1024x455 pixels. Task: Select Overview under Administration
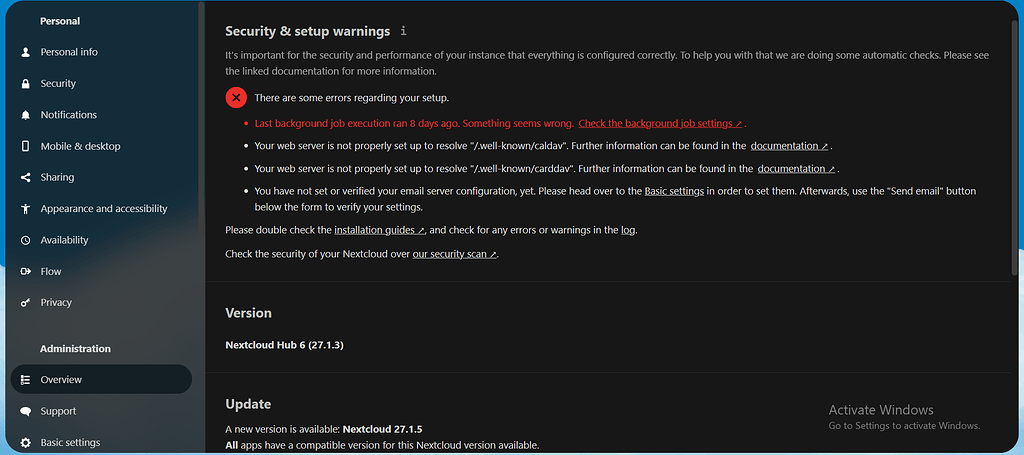click(101, 380)
